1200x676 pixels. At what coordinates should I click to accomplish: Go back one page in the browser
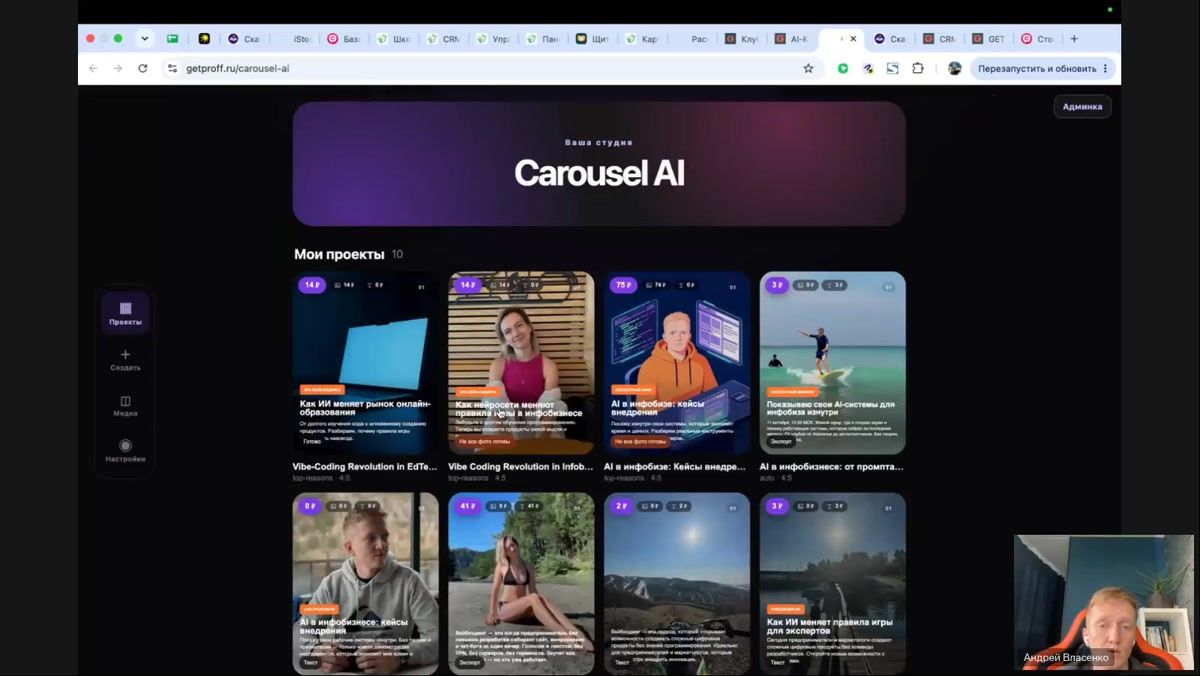coord(93,68)
